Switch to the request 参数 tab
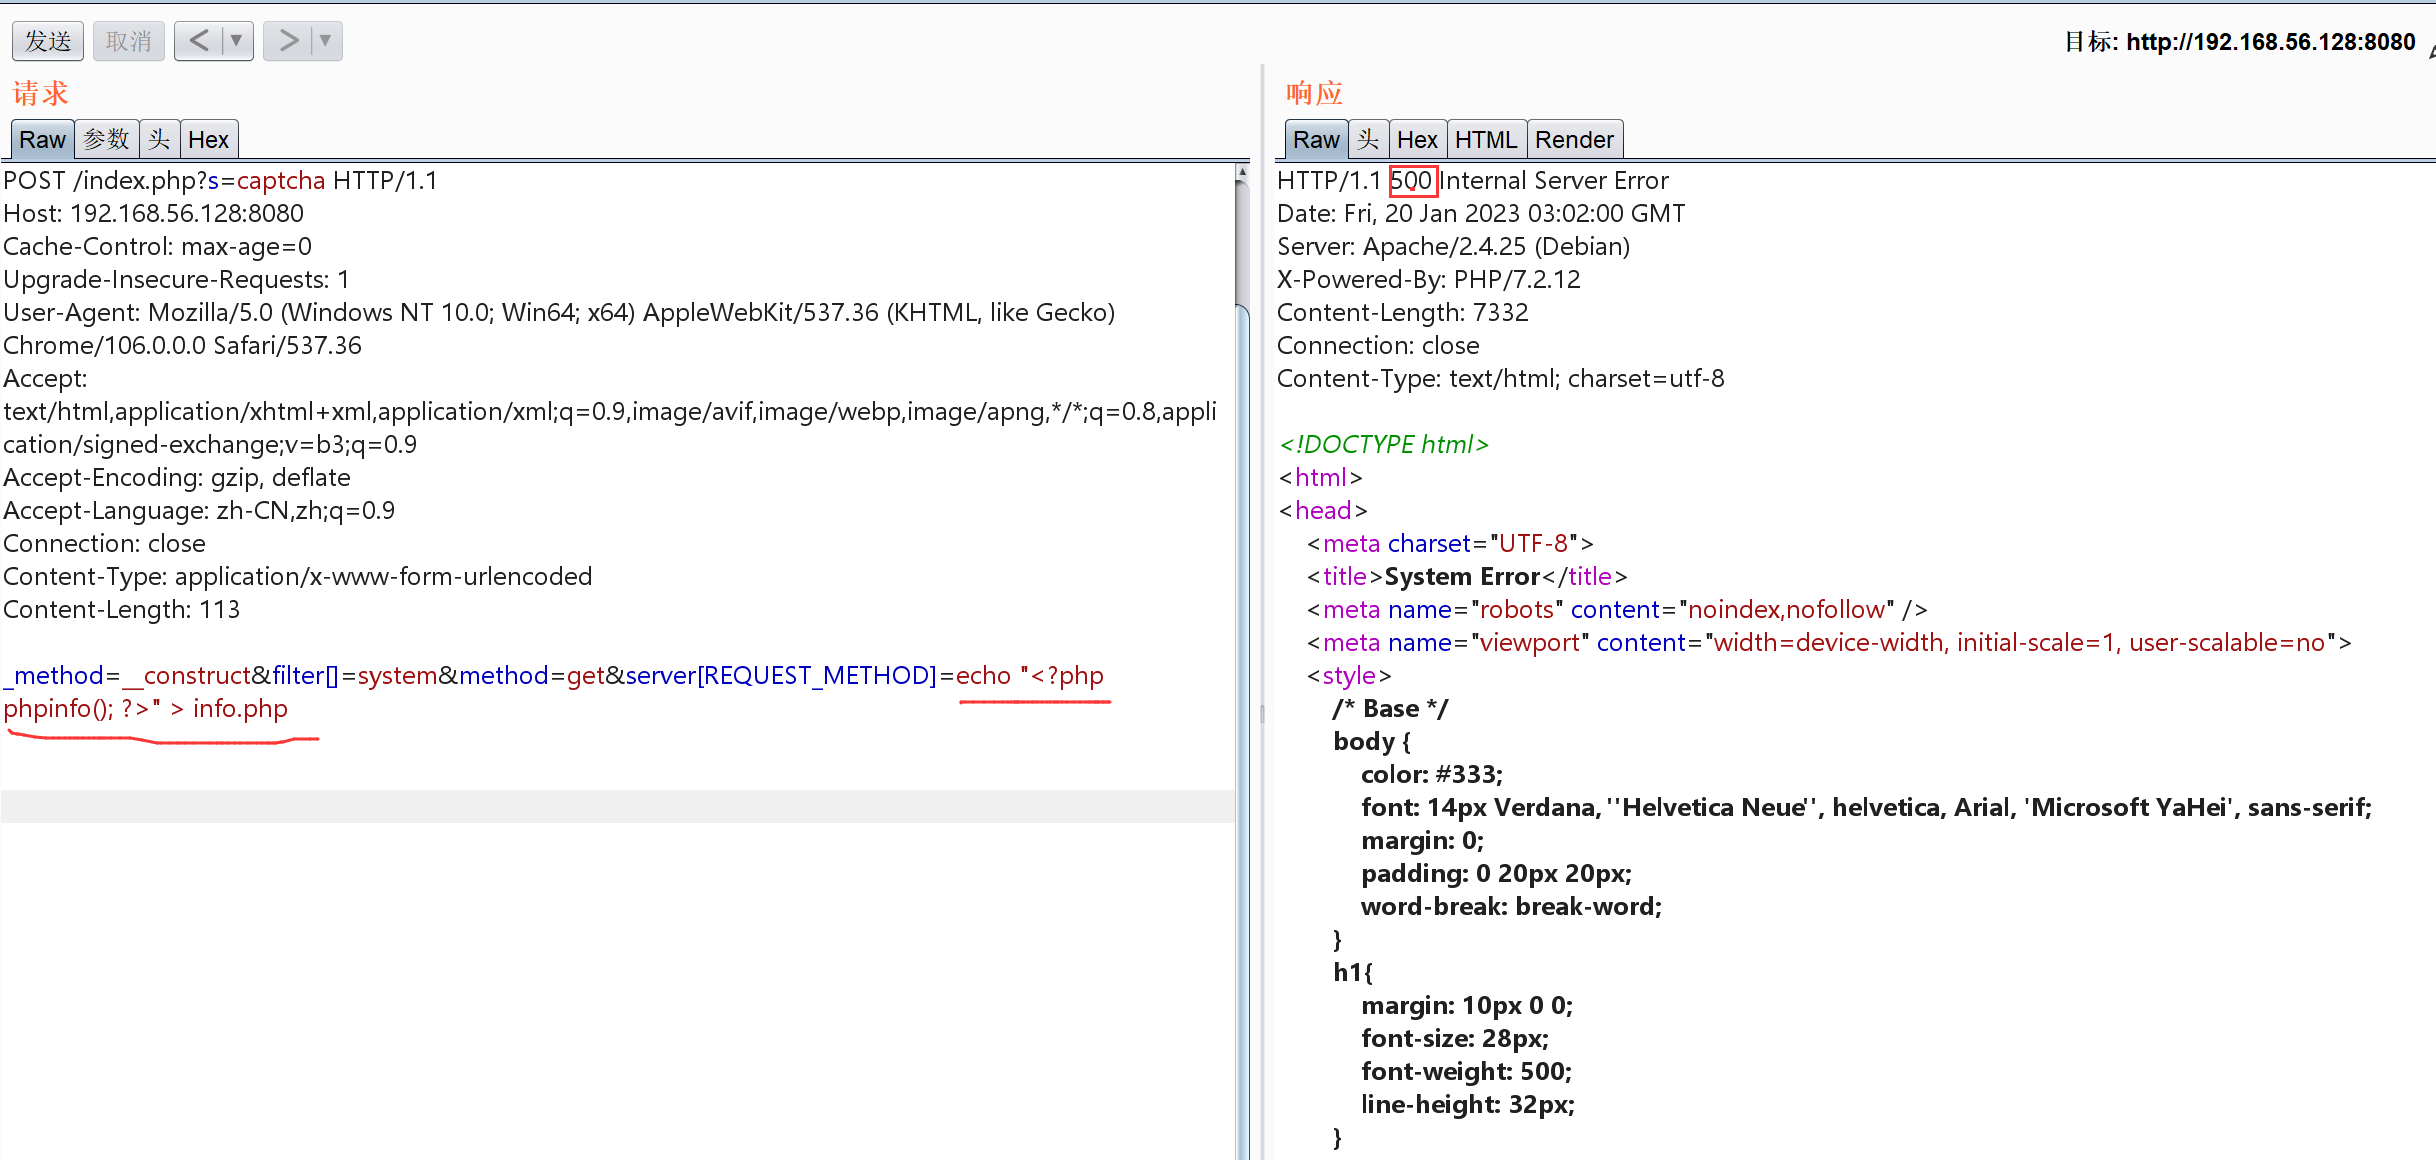The image size is (2436, 1160). (x=107, y=139)
